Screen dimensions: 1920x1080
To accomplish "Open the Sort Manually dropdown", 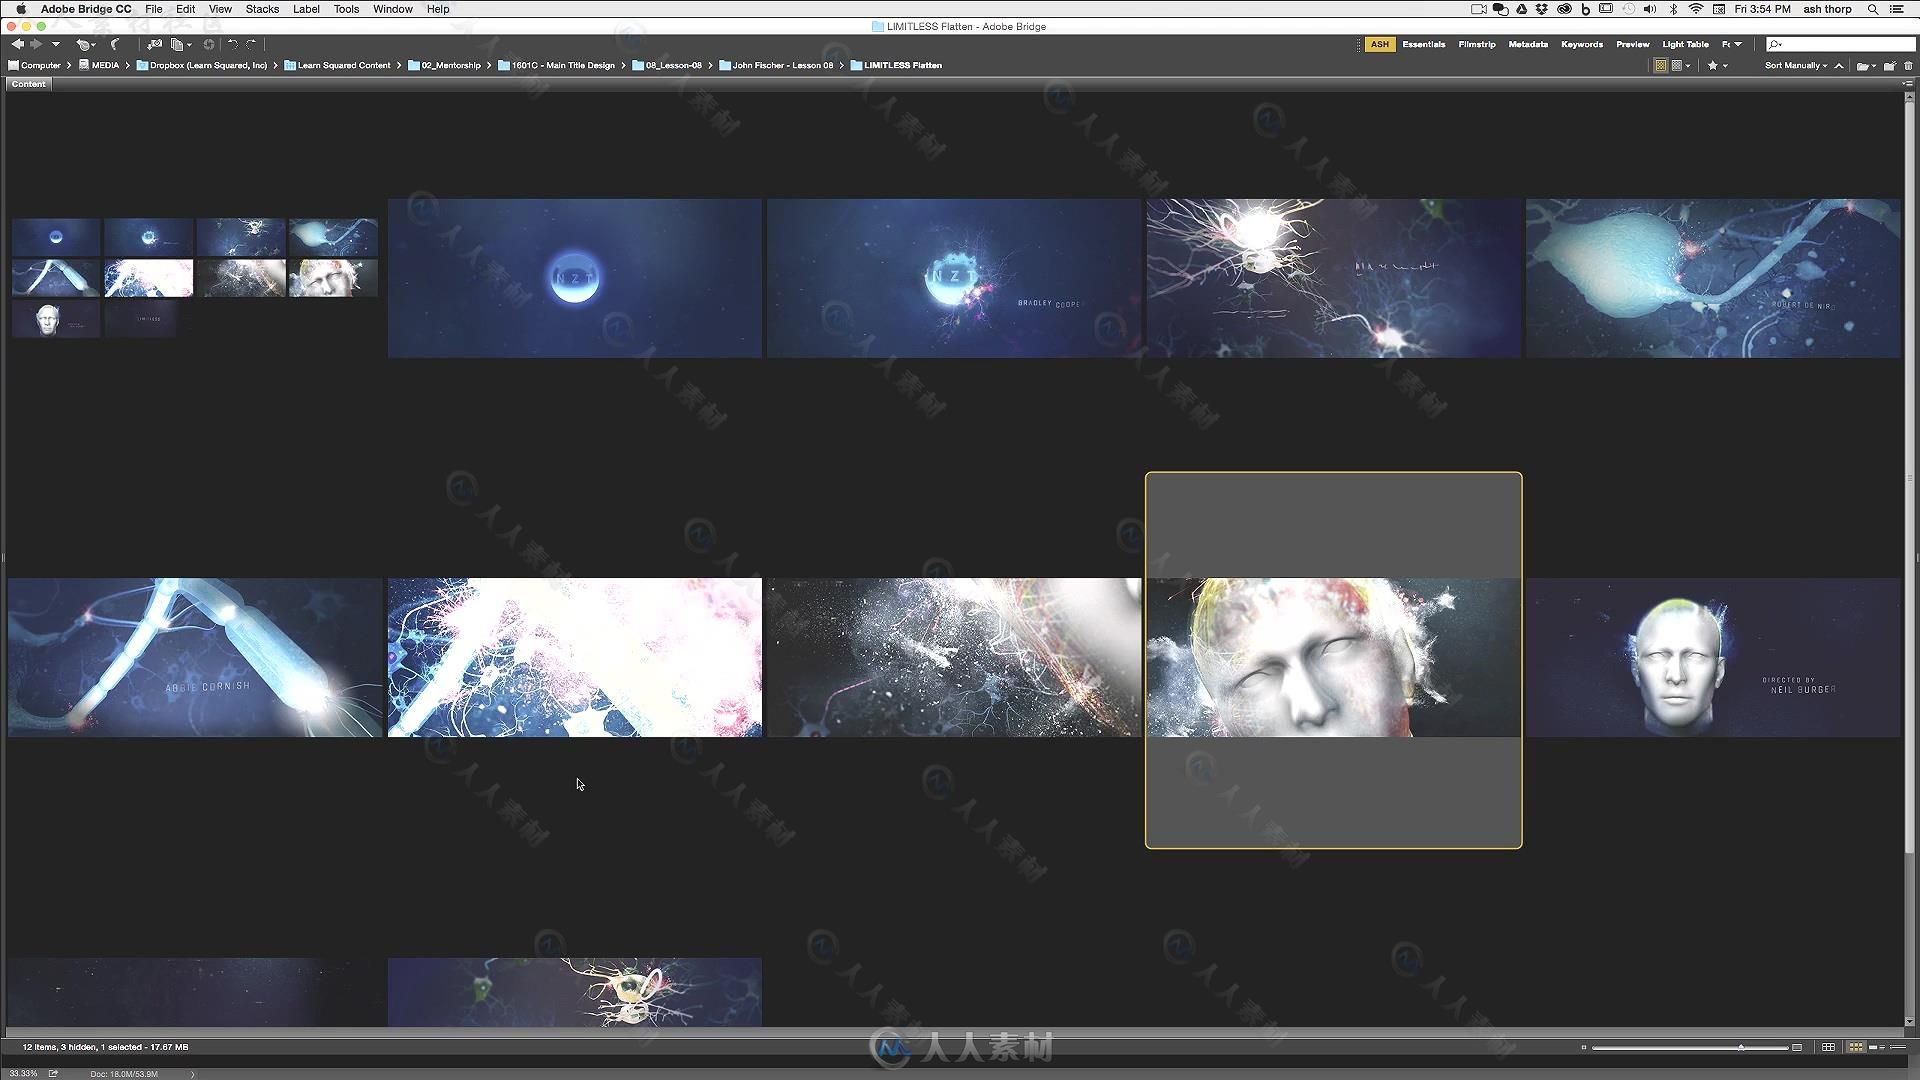I will 1796,65.
